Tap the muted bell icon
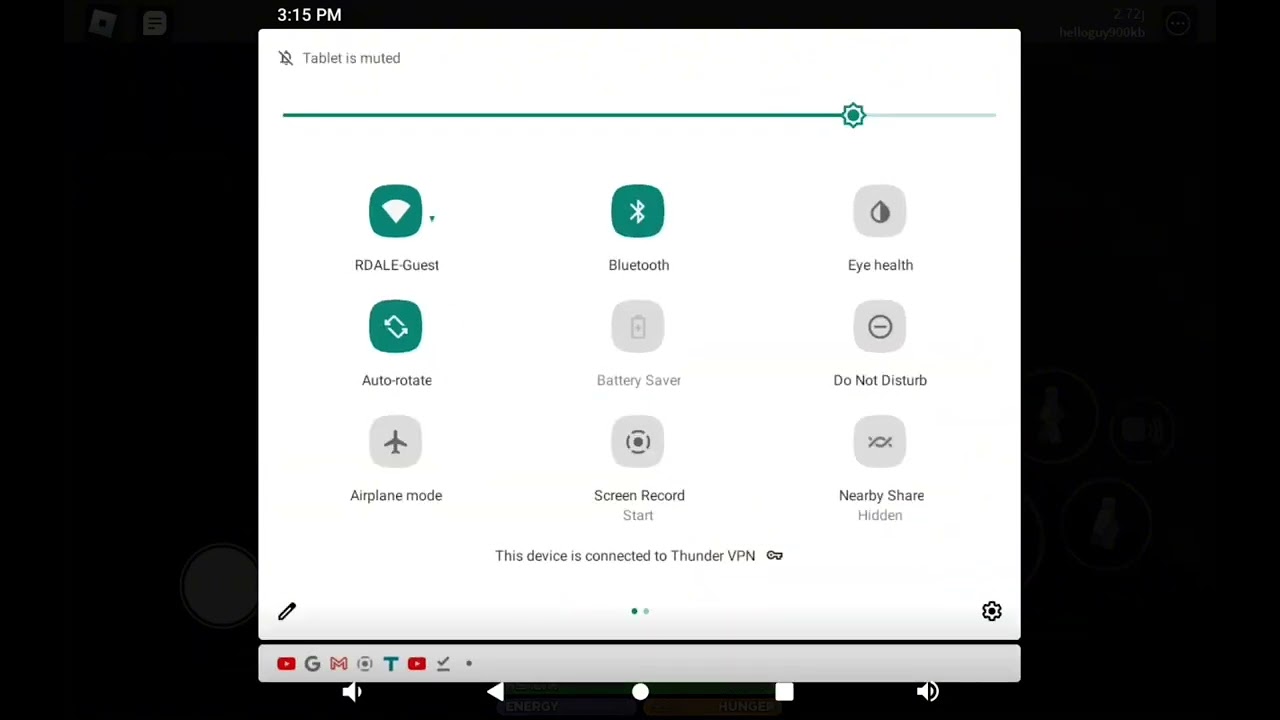Viewport: 1280px width, 720px height. point(286,58)
